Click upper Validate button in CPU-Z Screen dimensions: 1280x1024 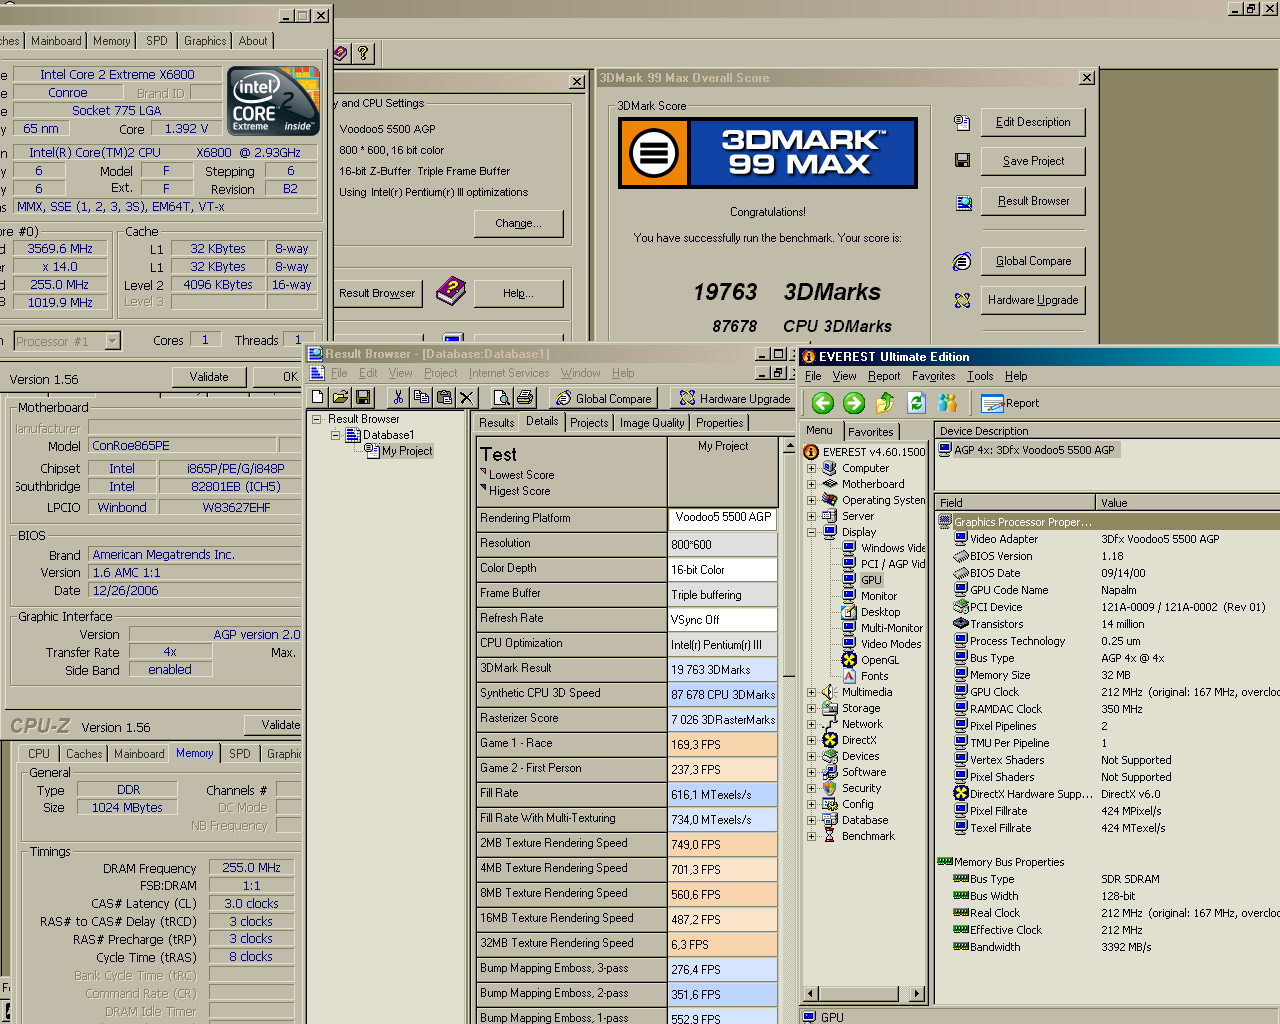click(209, 377)
